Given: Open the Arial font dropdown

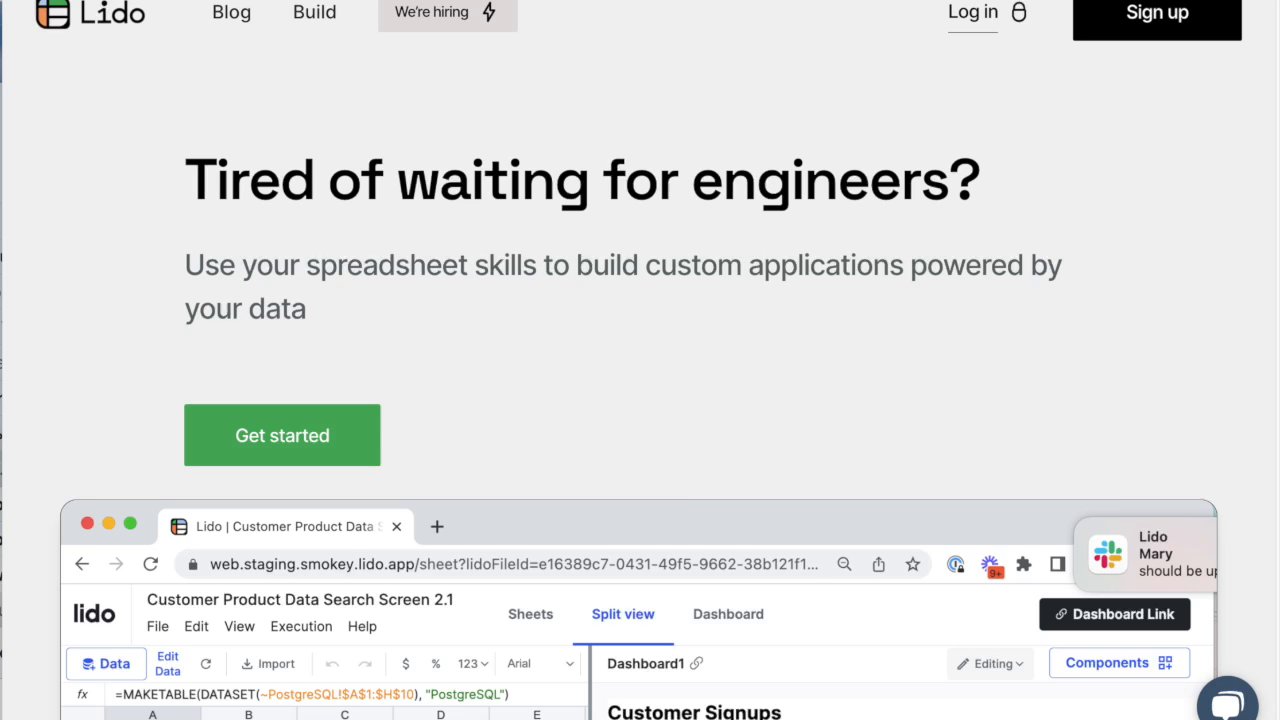Looking at the screenshot, I should point(540,664).
